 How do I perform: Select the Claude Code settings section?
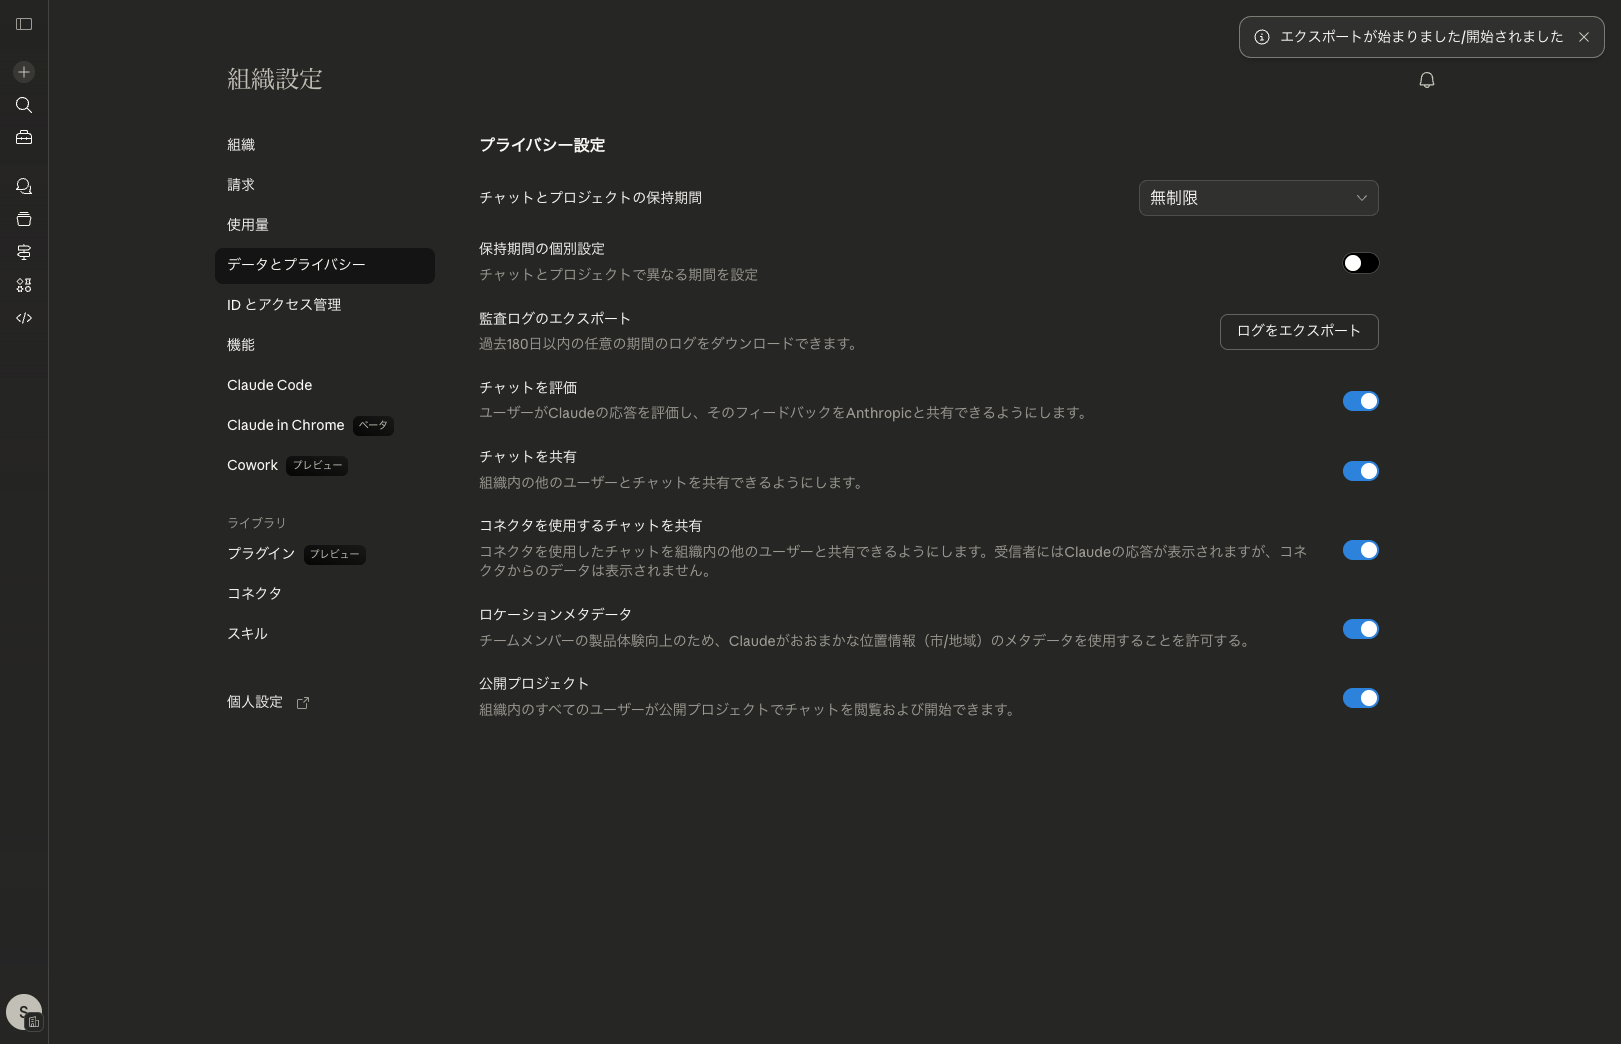tap(270, 385)
